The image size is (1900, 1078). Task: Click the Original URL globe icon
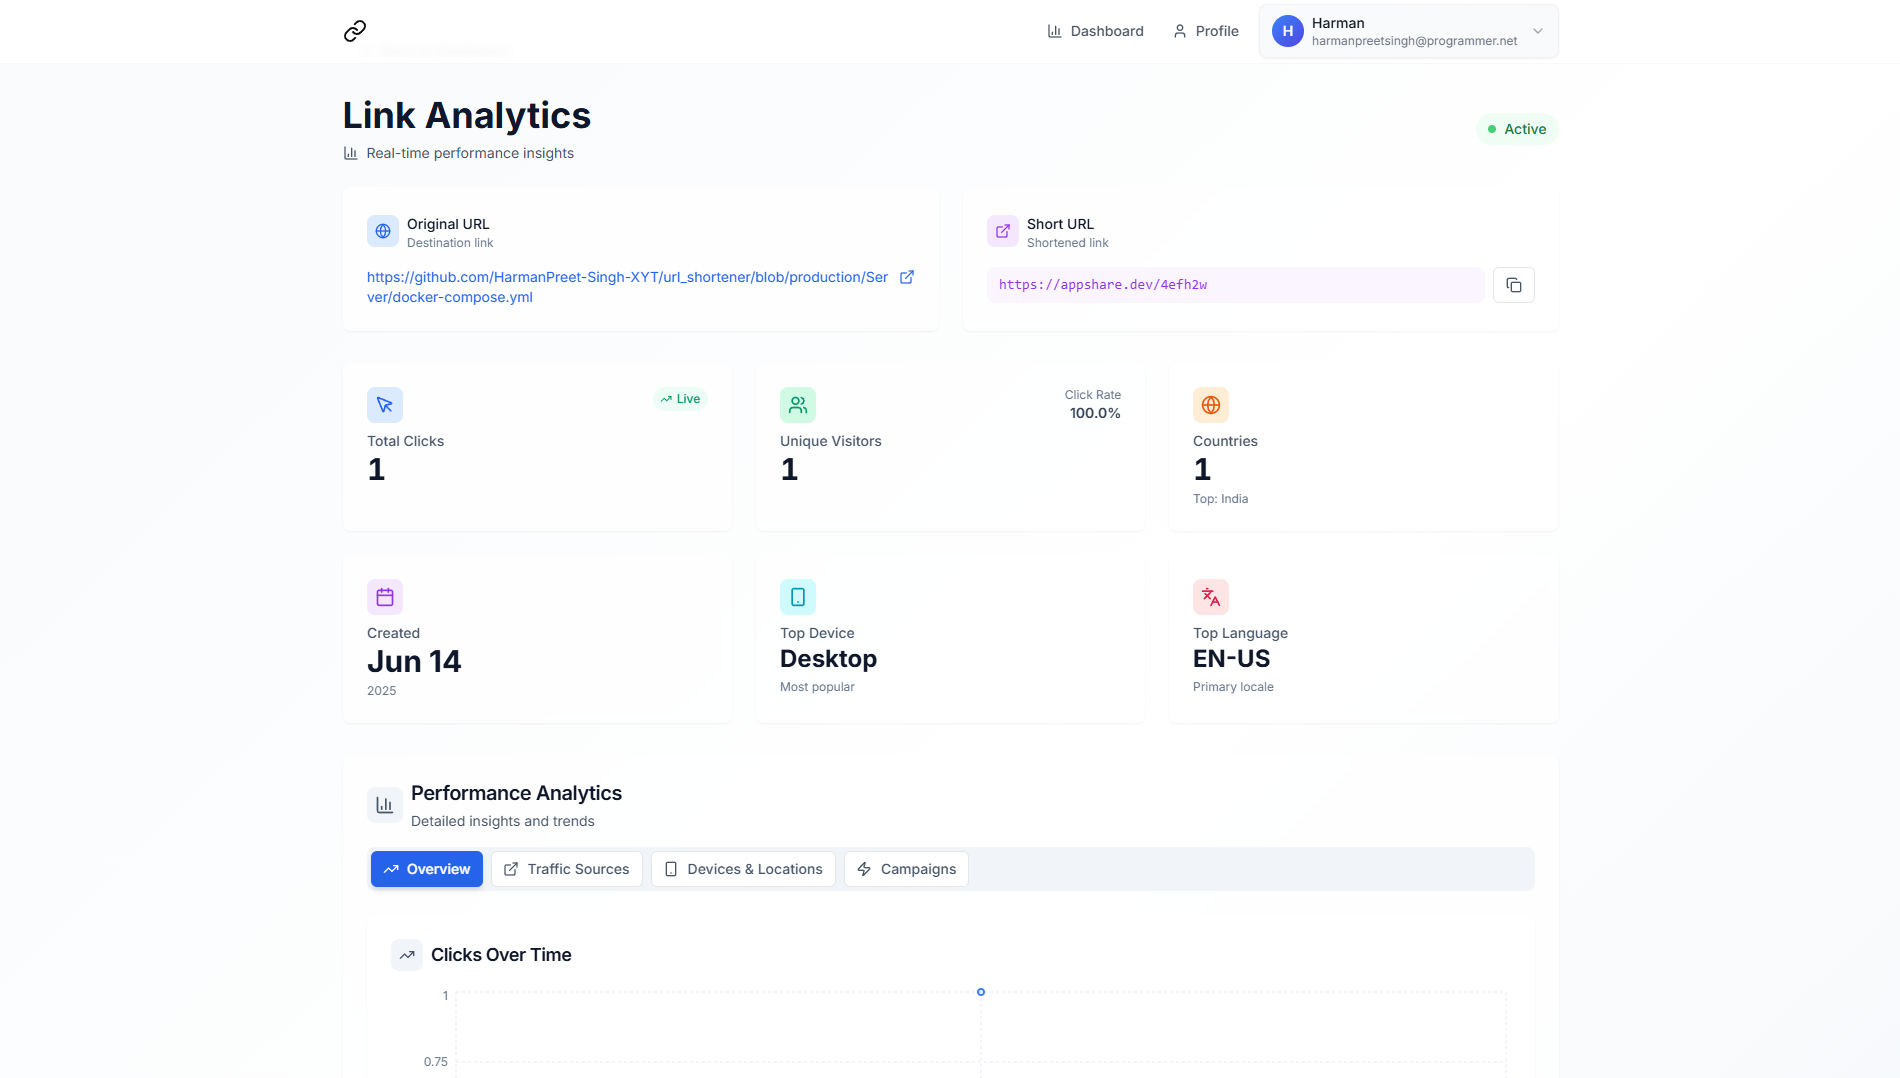coord(383,231)
